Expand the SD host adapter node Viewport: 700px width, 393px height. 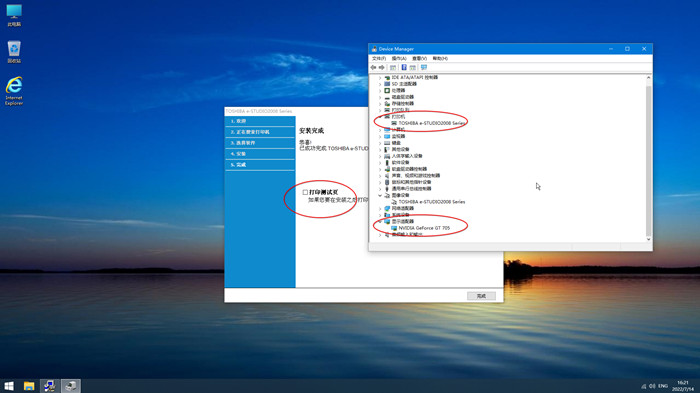point(380,84)
